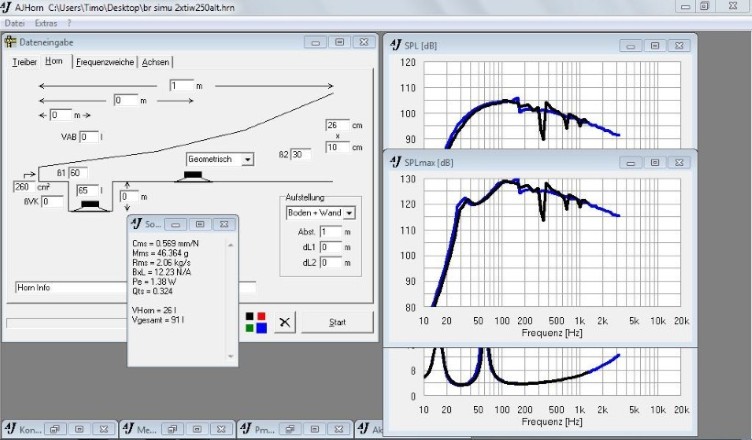Close the Dateneingabe window
The width and height of the screenshot is (752, 440).
[x=364, y=42]
